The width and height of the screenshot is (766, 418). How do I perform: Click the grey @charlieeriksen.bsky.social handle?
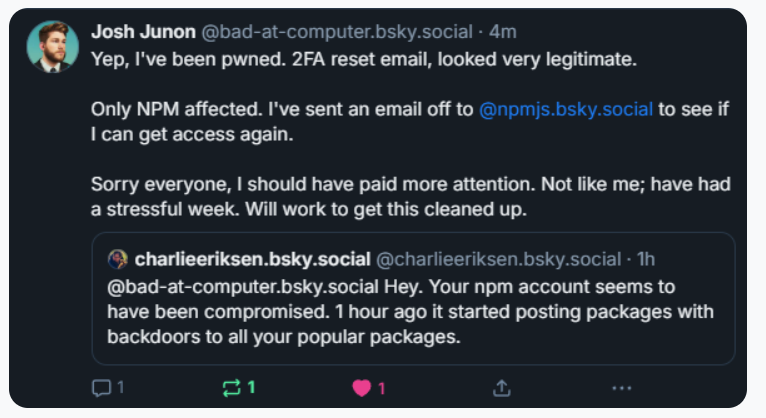(x=497, y=259)
